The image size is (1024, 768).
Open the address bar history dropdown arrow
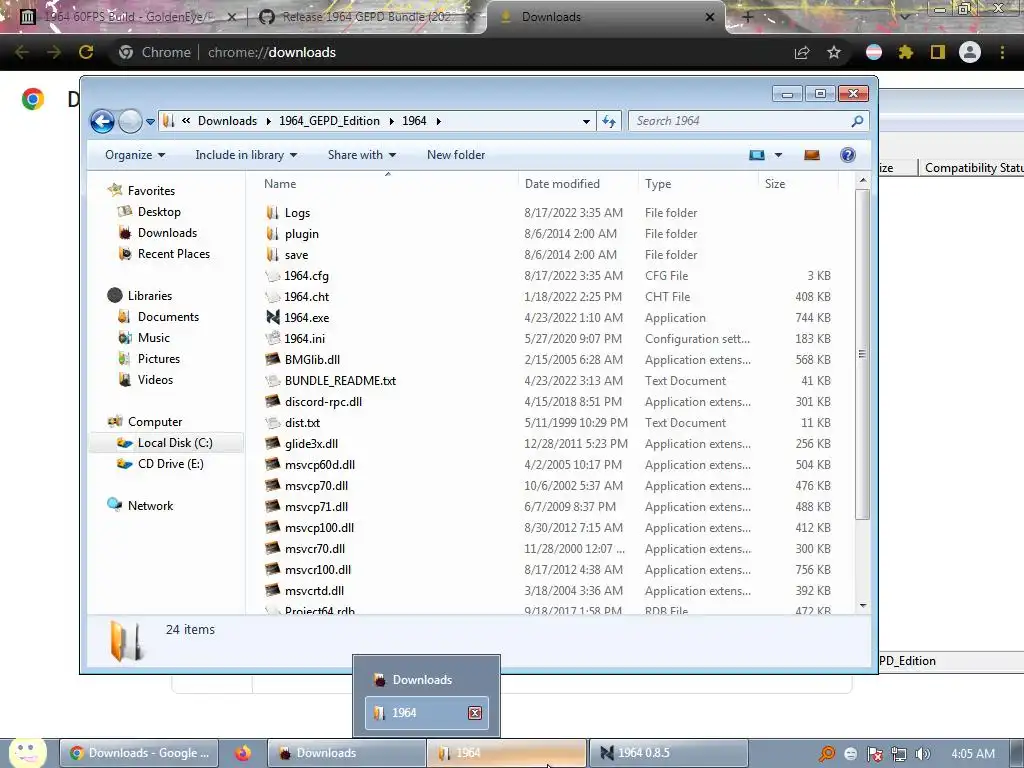(586, 121)
